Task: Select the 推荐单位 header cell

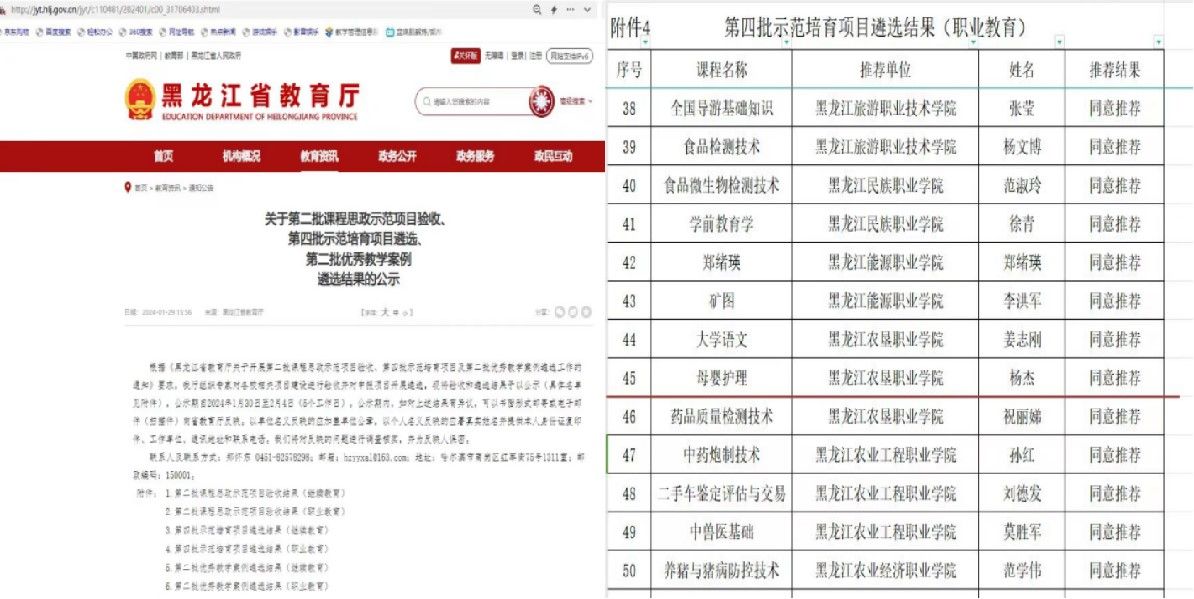Action: [x=886, y=69]
